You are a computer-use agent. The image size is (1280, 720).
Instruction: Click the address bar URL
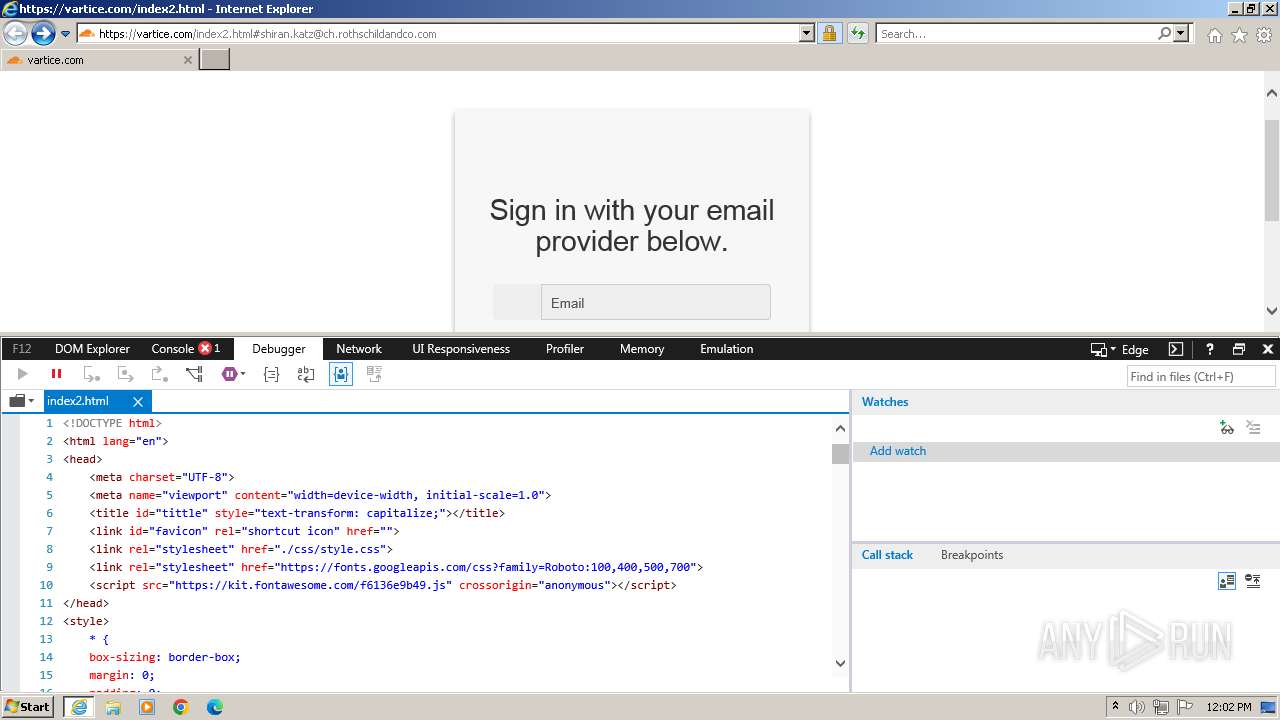point(268,34)
